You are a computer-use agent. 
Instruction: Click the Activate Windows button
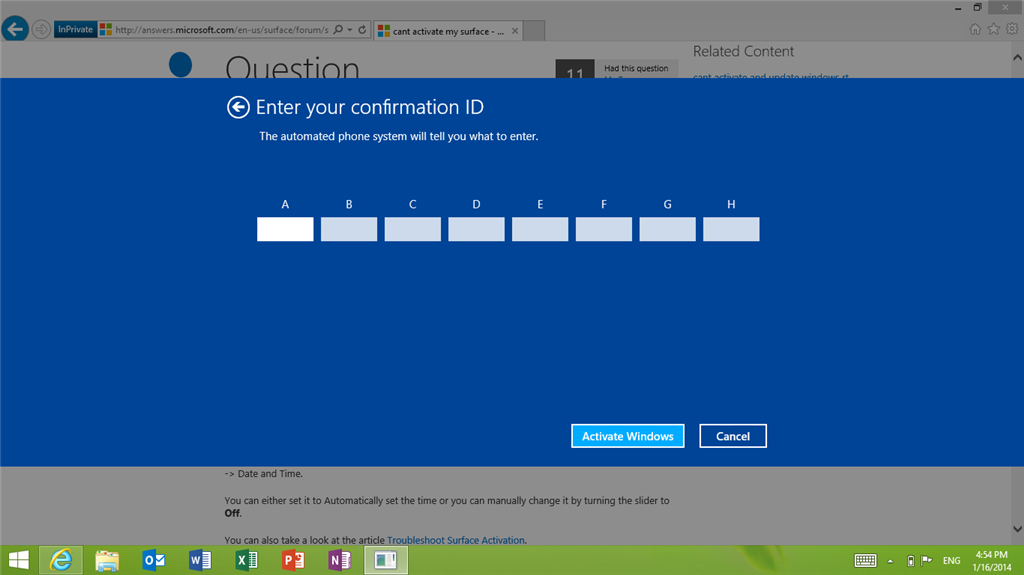(x=628, y=436)
